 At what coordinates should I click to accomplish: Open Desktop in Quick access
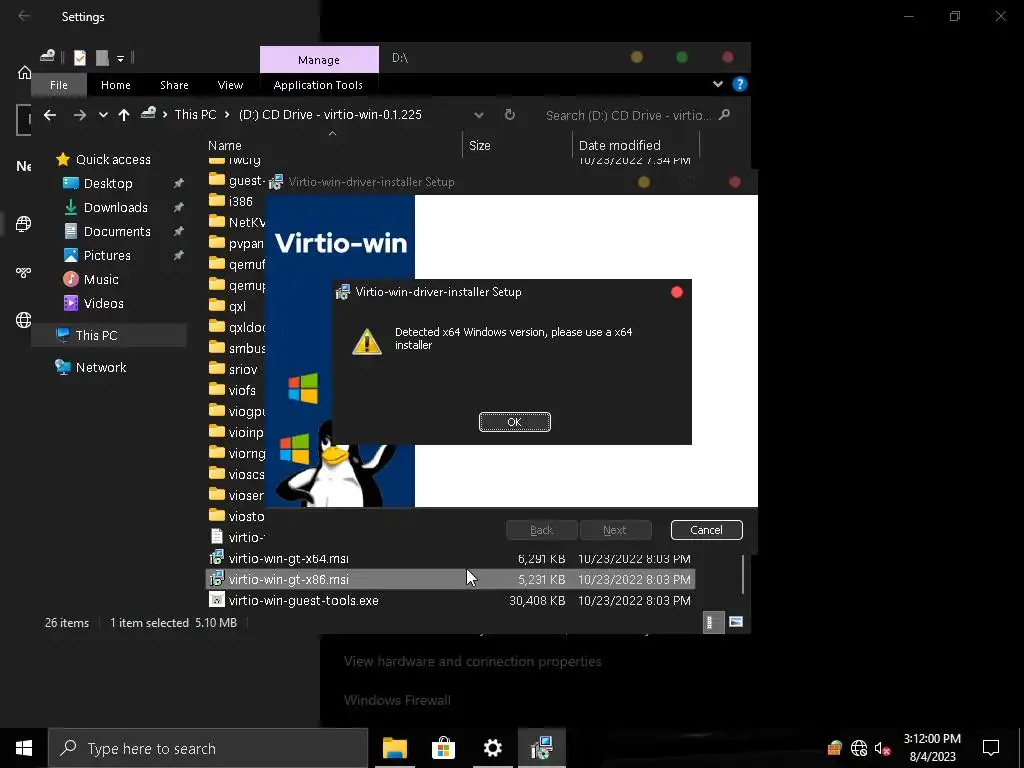coord(108,184)
